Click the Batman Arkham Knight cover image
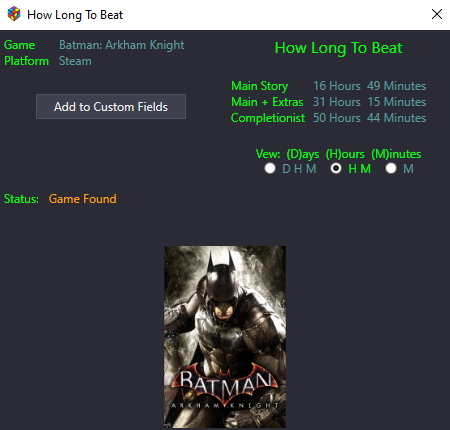Viewport: 450px width, 430px height. pos(225,337)
